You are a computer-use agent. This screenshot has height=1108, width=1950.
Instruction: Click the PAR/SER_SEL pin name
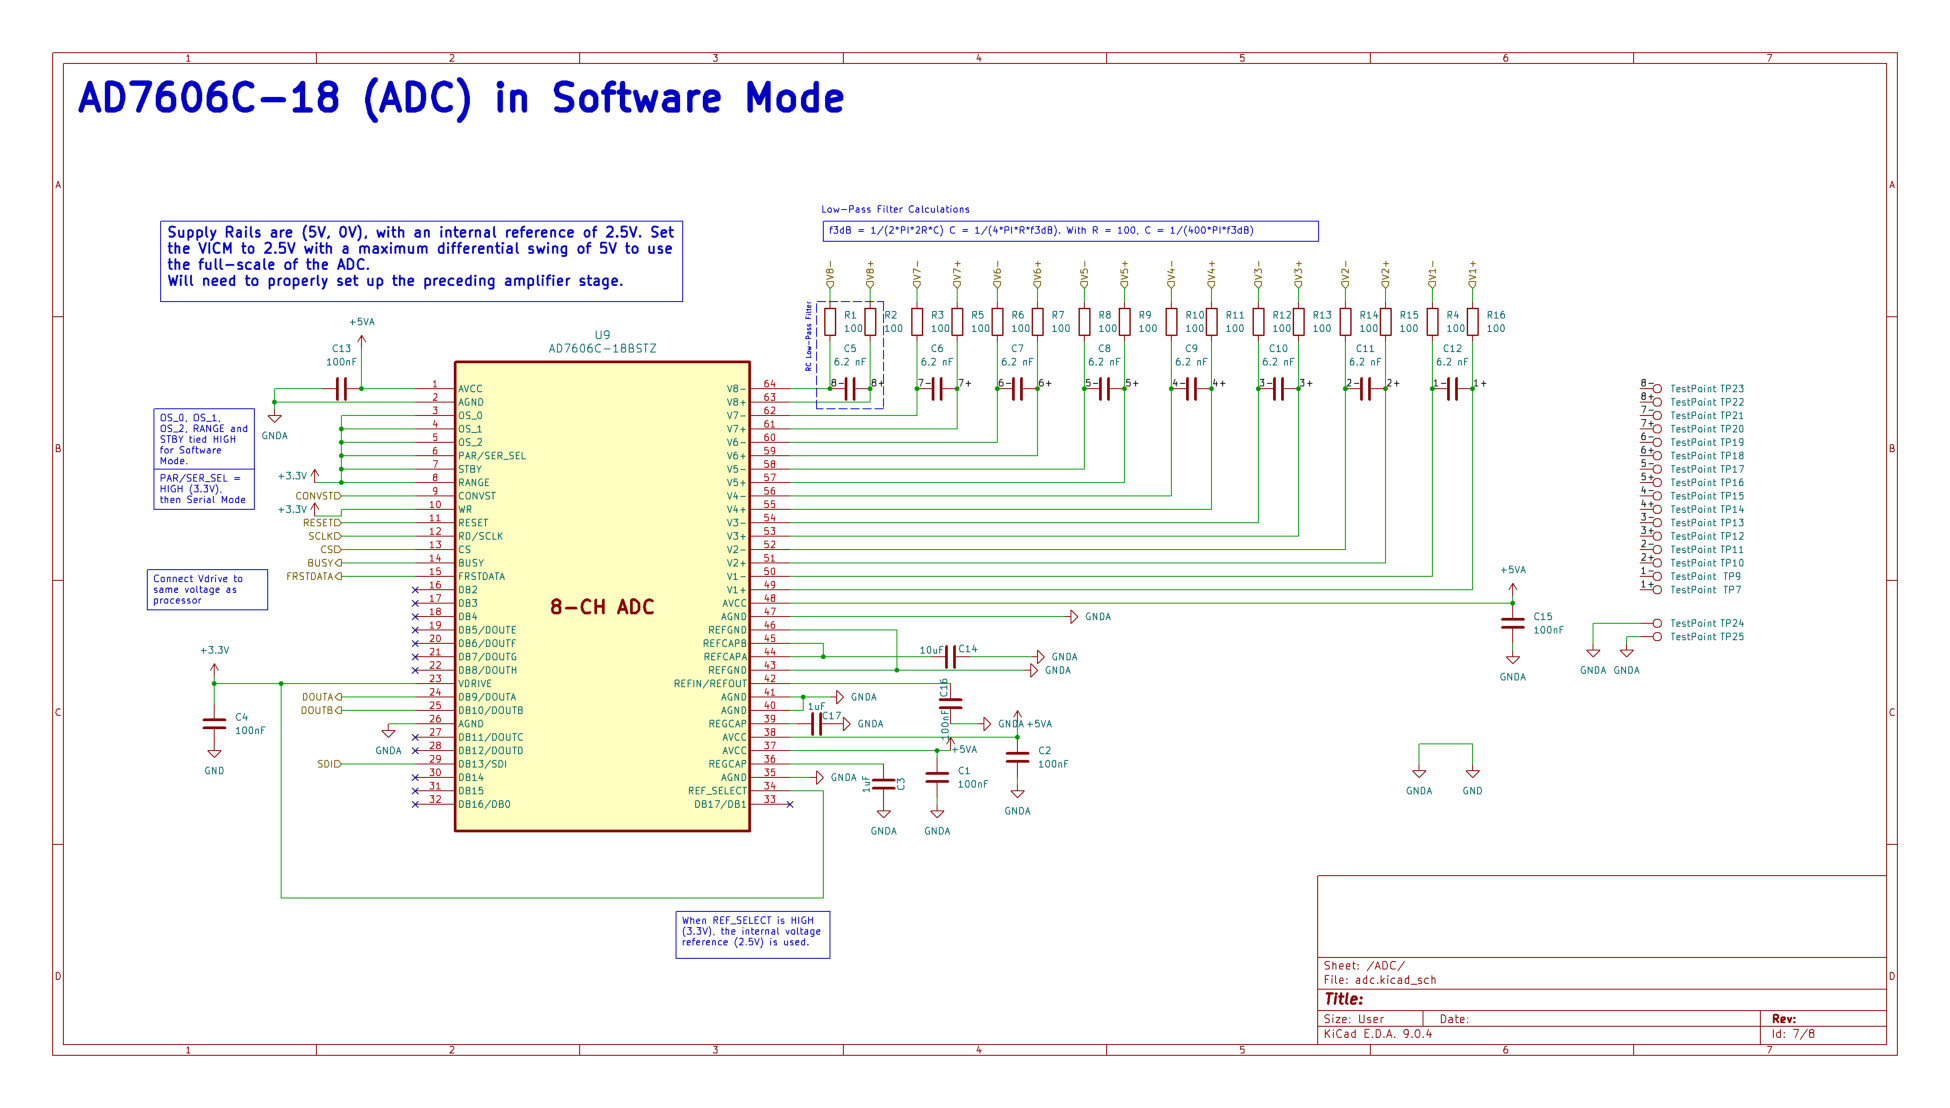point(492,456)
